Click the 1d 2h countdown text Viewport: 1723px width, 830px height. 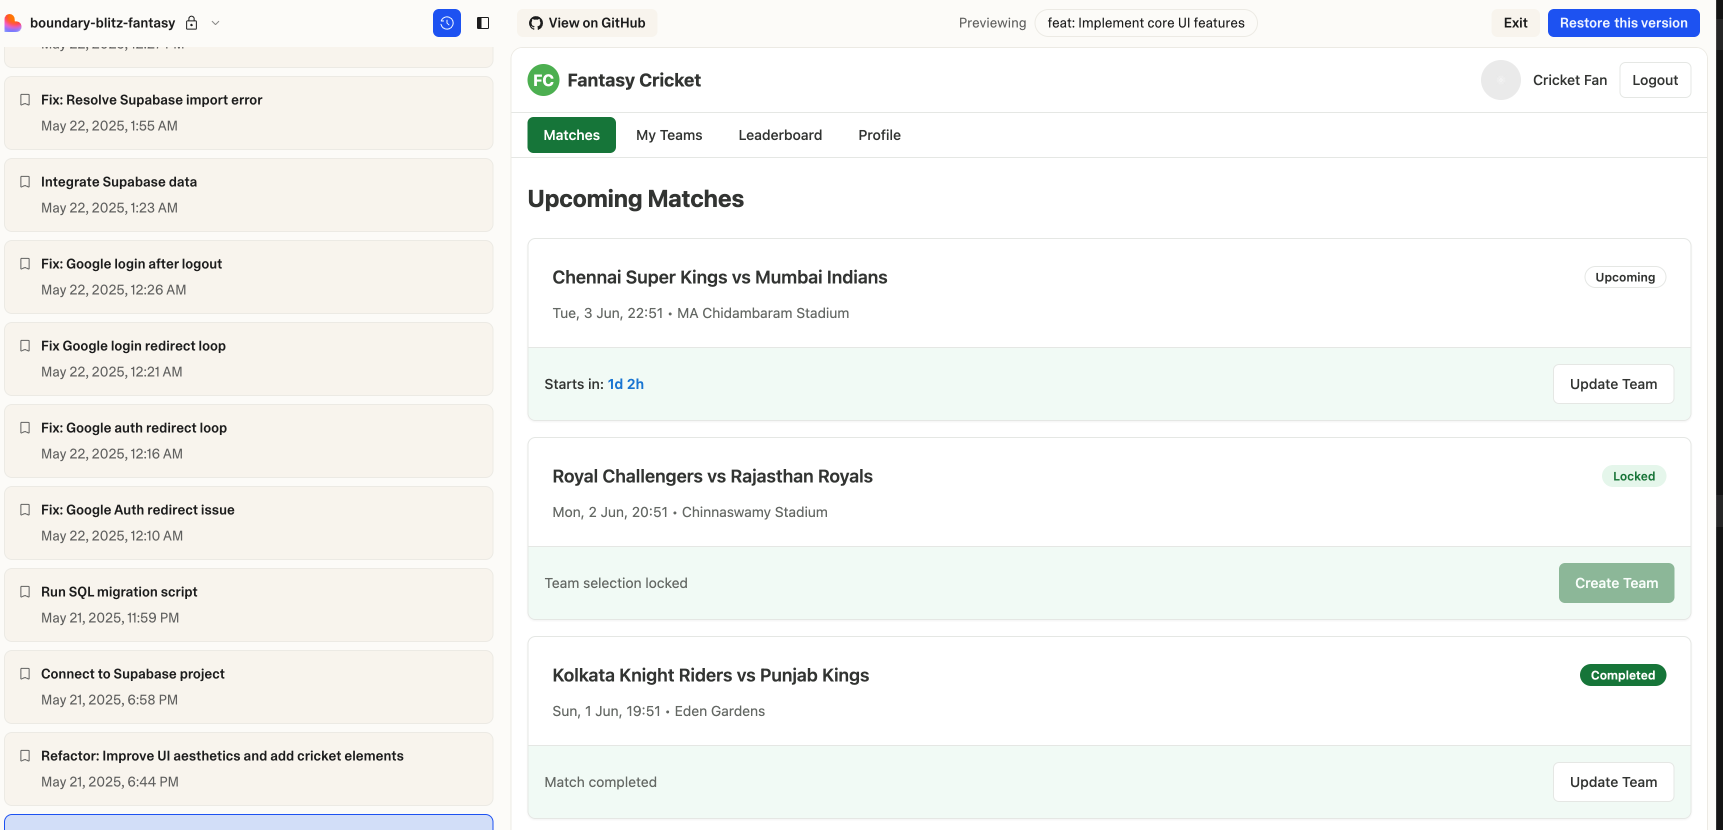pos(626,384)
